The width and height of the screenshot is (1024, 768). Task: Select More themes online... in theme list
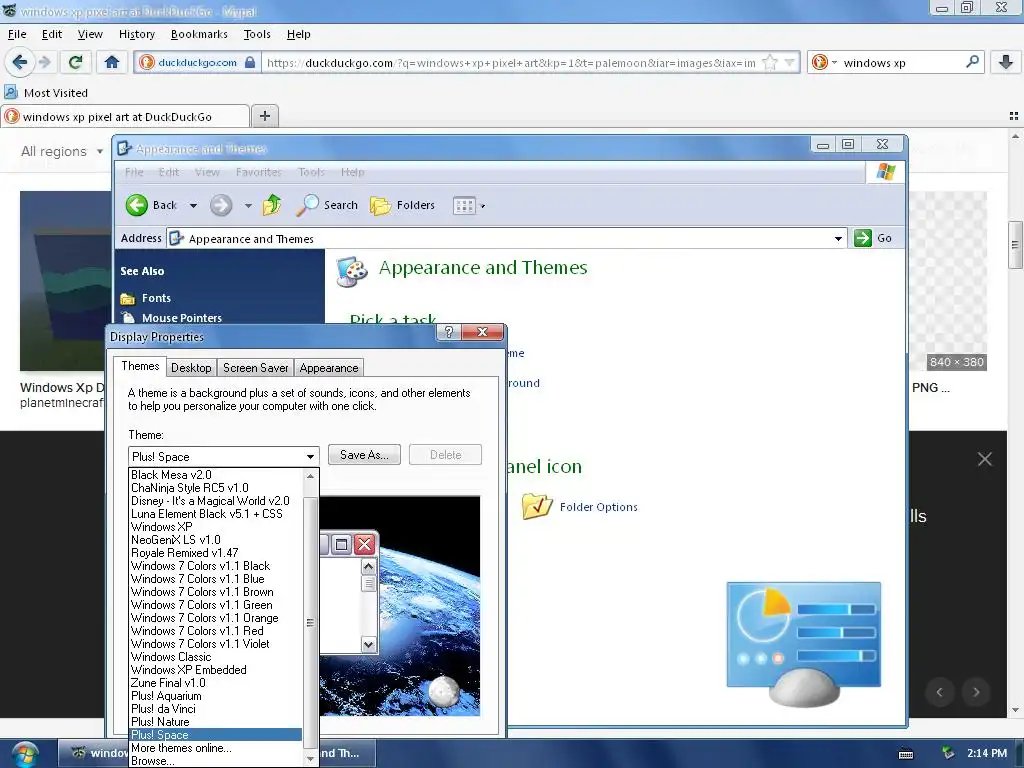[x=216, y=748]
